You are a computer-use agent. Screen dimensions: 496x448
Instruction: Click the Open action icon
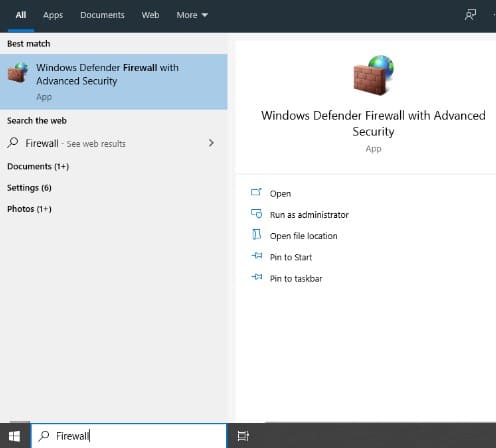256,192
